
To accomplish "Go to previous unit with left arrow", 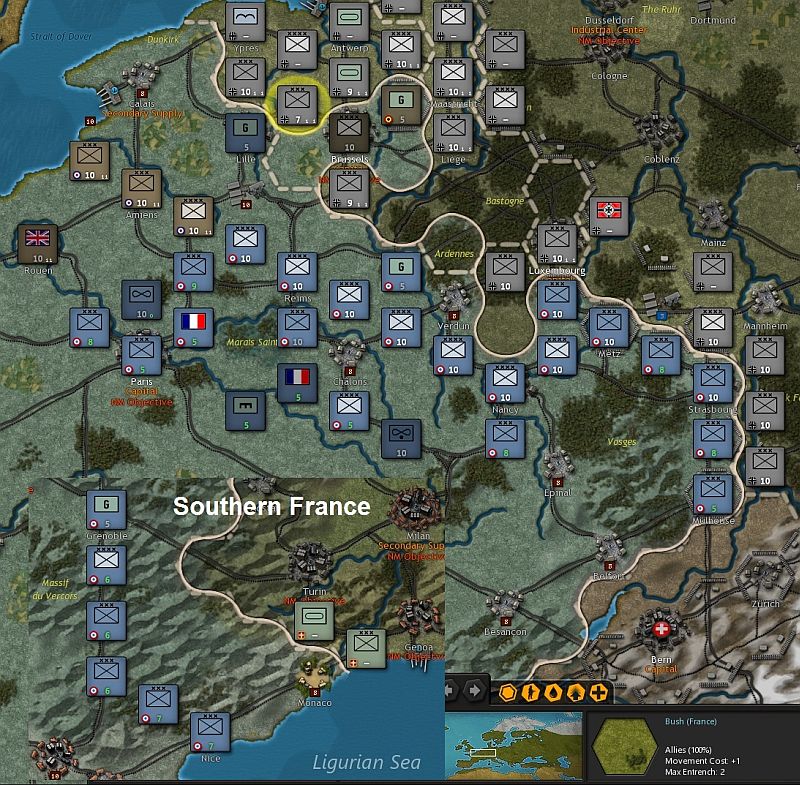I will coord(451,691).
